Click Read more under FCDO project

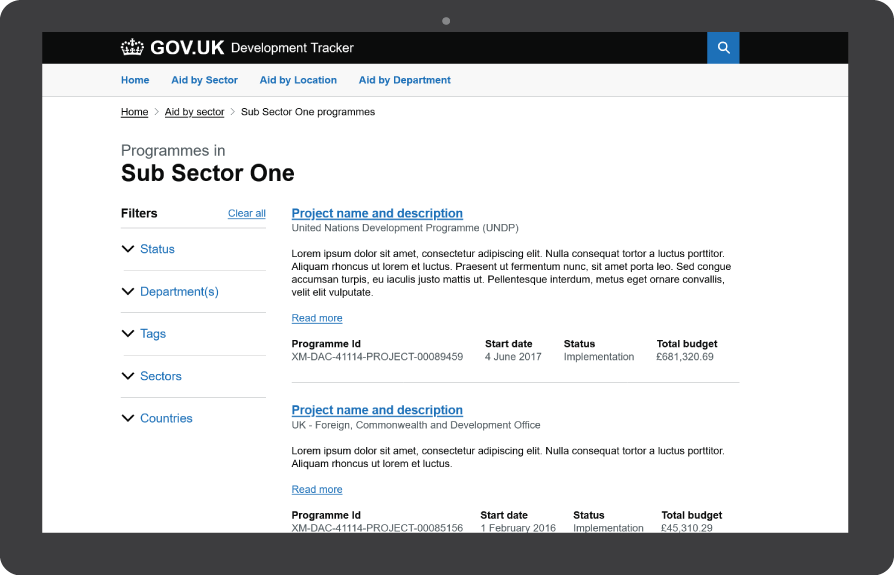(x=317, y=490)
